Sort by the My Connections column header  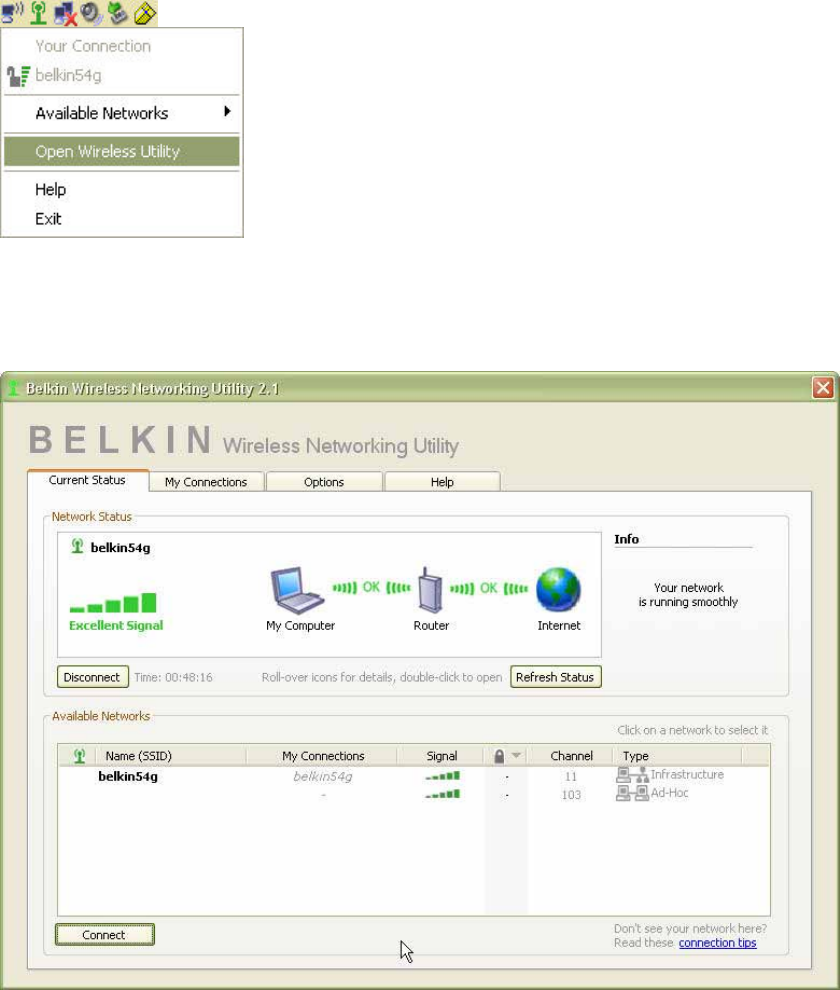[x=323, y=756]
